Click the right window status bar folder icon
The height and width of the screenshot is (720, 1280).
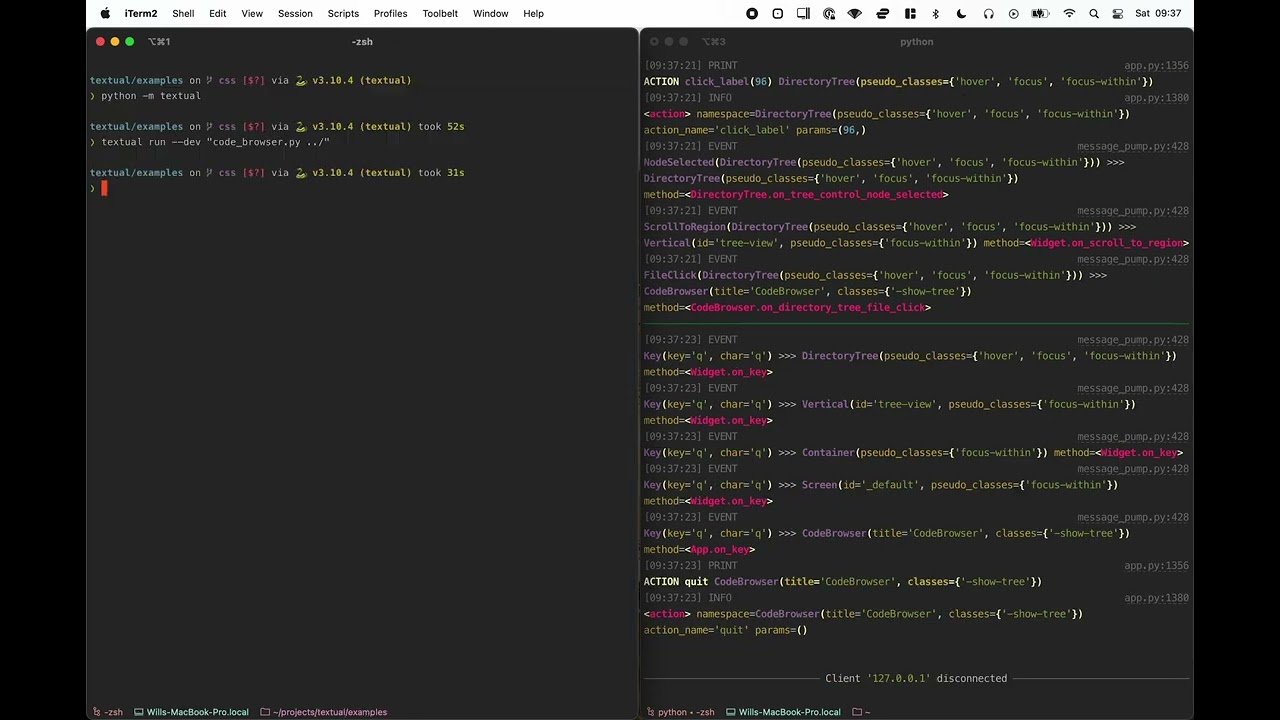click(857, 712)
